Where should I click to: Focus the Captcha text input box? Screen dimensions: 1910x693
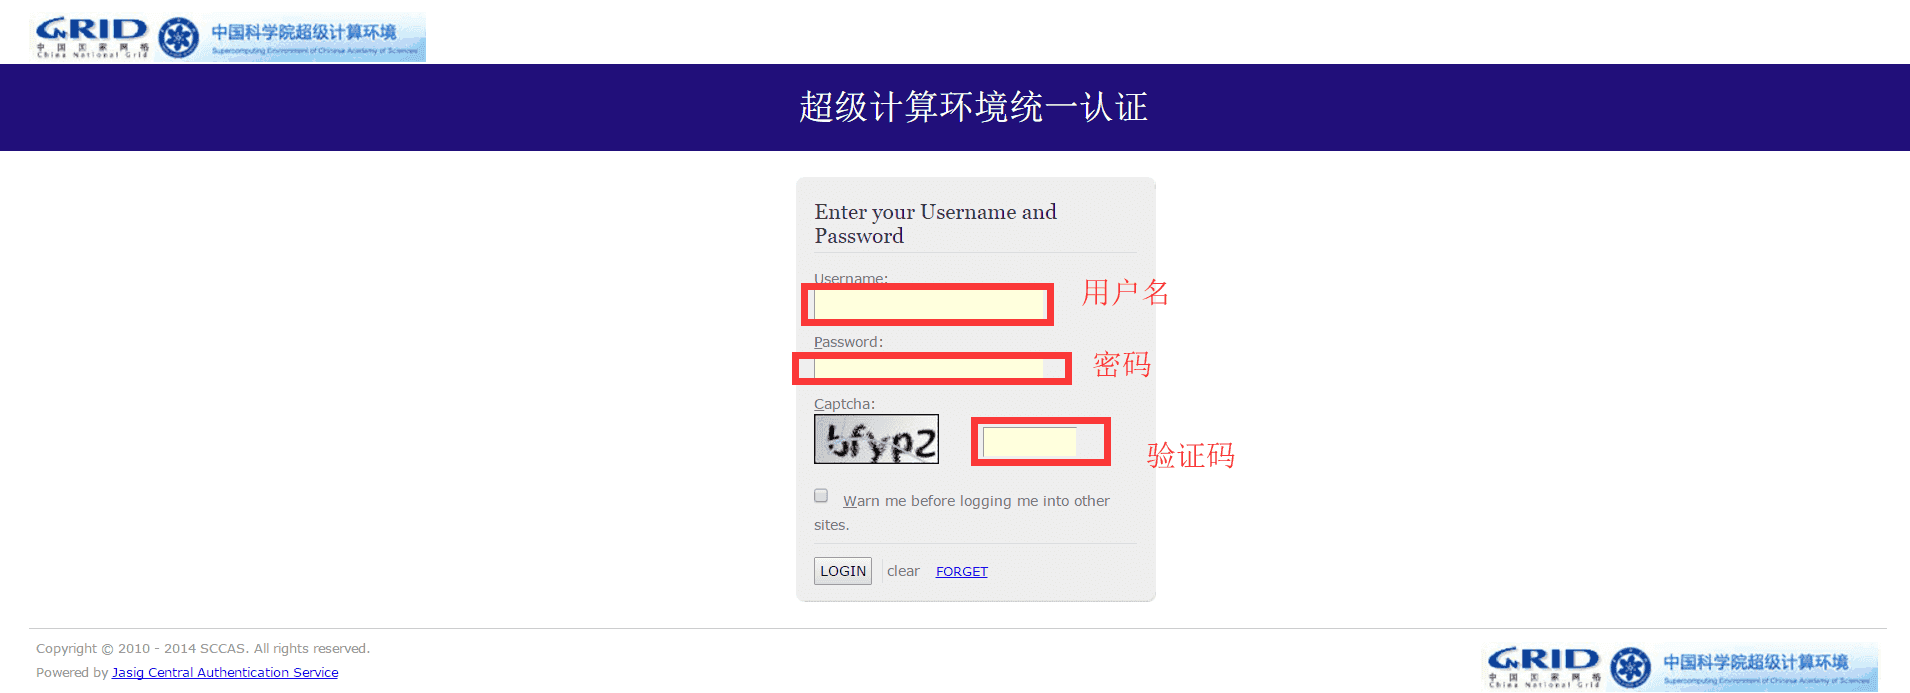[x=1029, y=442]
